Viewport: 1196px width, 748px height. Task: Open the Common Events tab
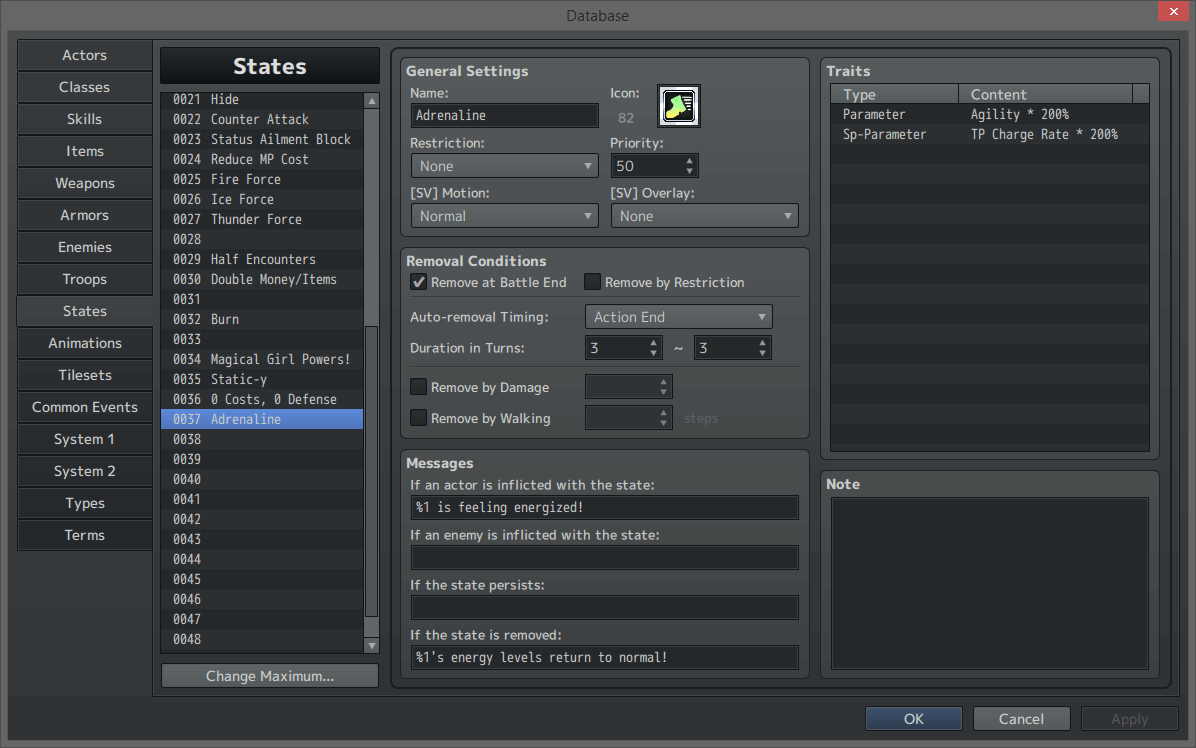(85, 407)
